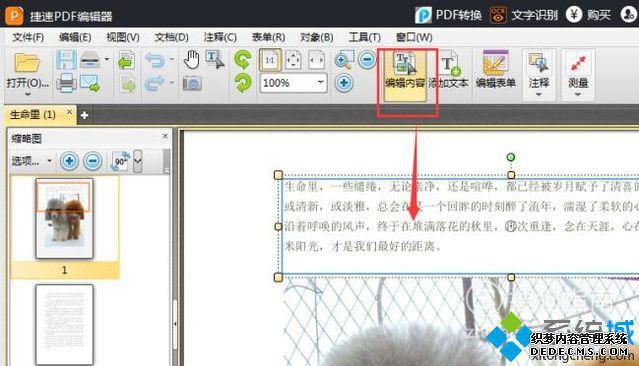
Task: Open the Window 窗口(W) menu
Action: pos(414,37)
